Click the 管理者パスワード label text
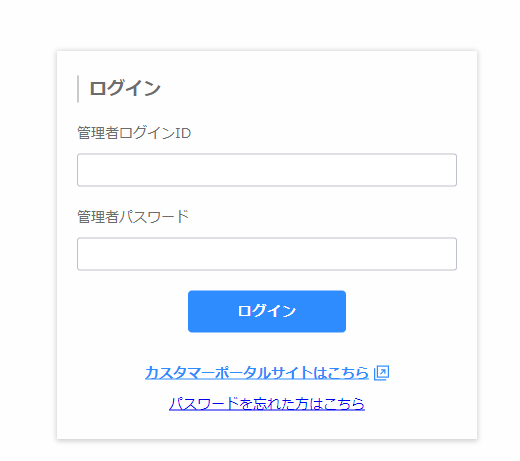Screen dimensions: 520x461 133,217
